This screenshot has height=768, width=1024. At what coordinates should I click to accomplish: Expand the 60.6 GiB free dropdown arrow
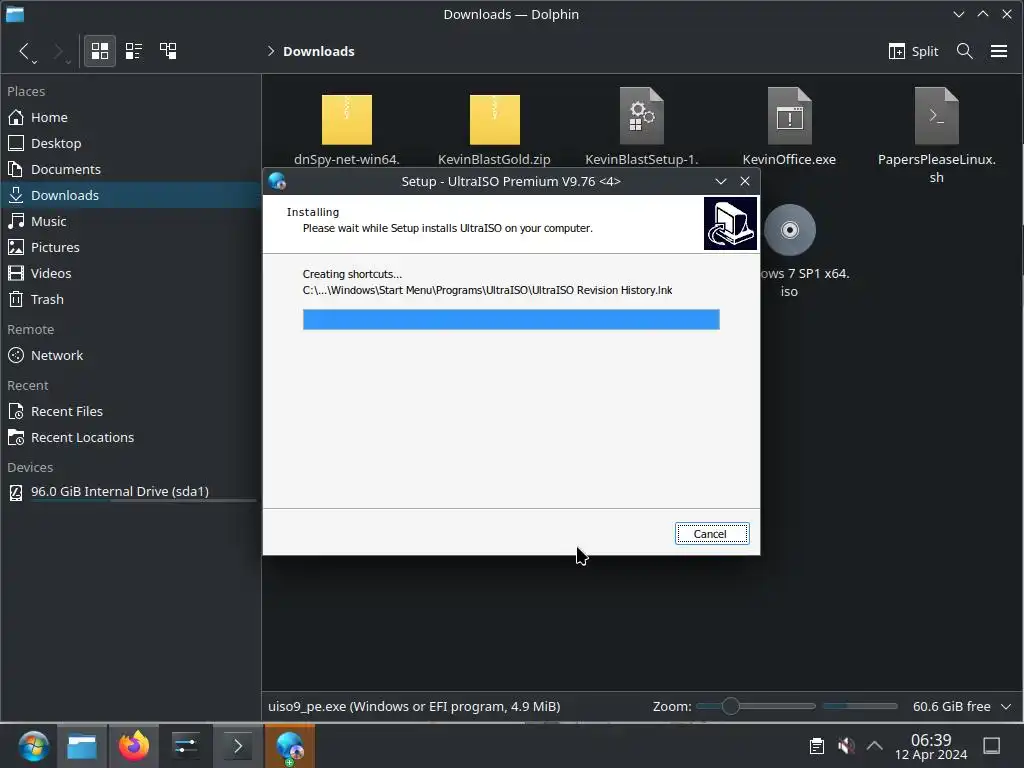pyautogui.click(x=1006, y=707)
